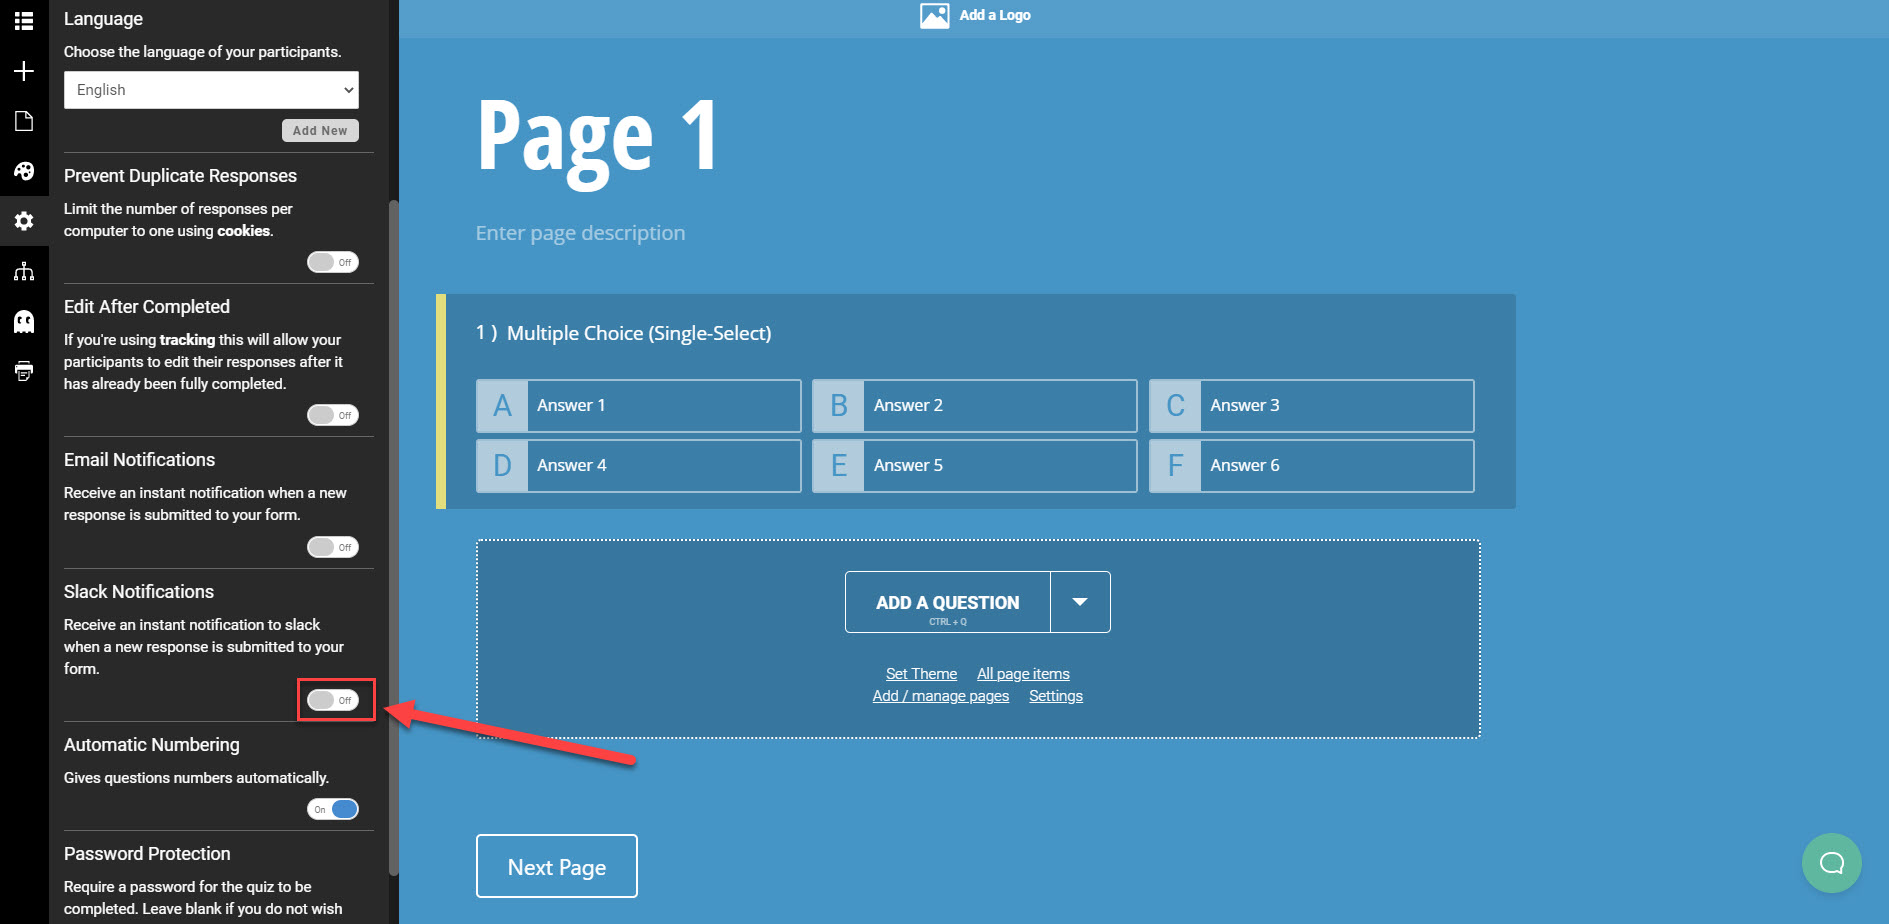The height and width of the screenshot is (924, 1889).
Task: Click the Next Page button
Action: click(x=557, y=867)
